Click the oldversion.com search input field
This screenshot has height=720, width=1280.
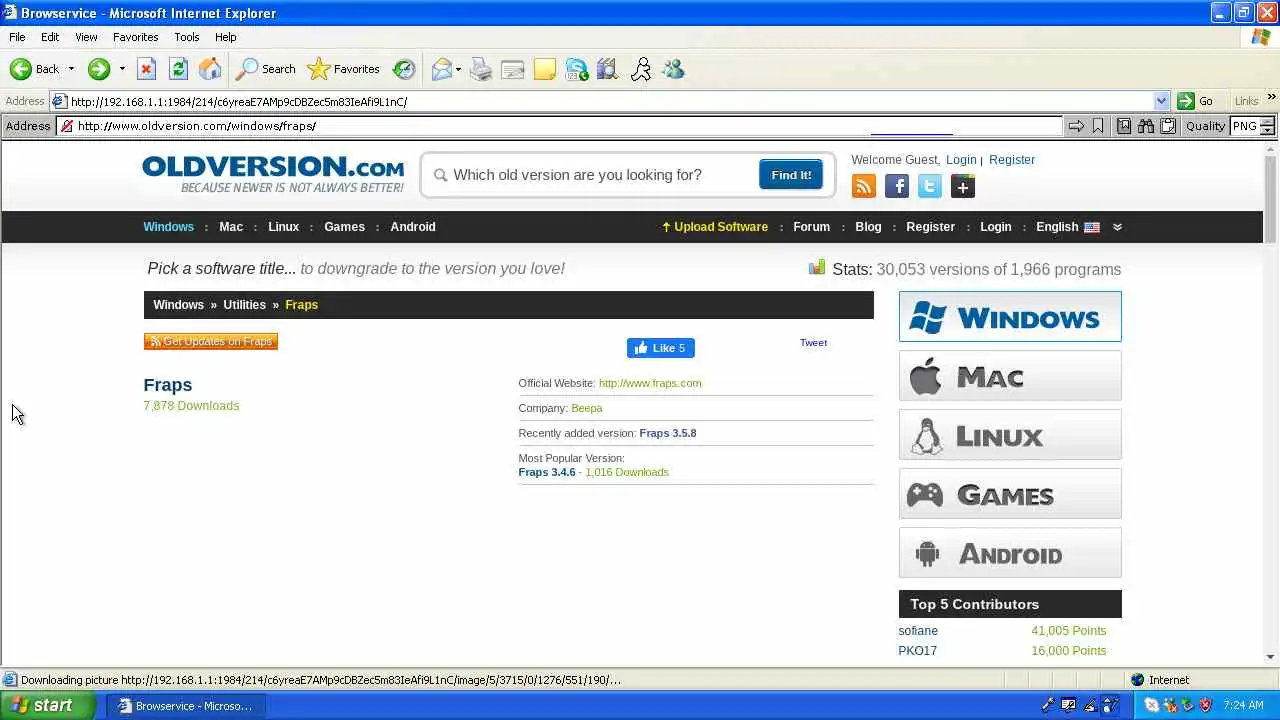[x=594, y=175]
